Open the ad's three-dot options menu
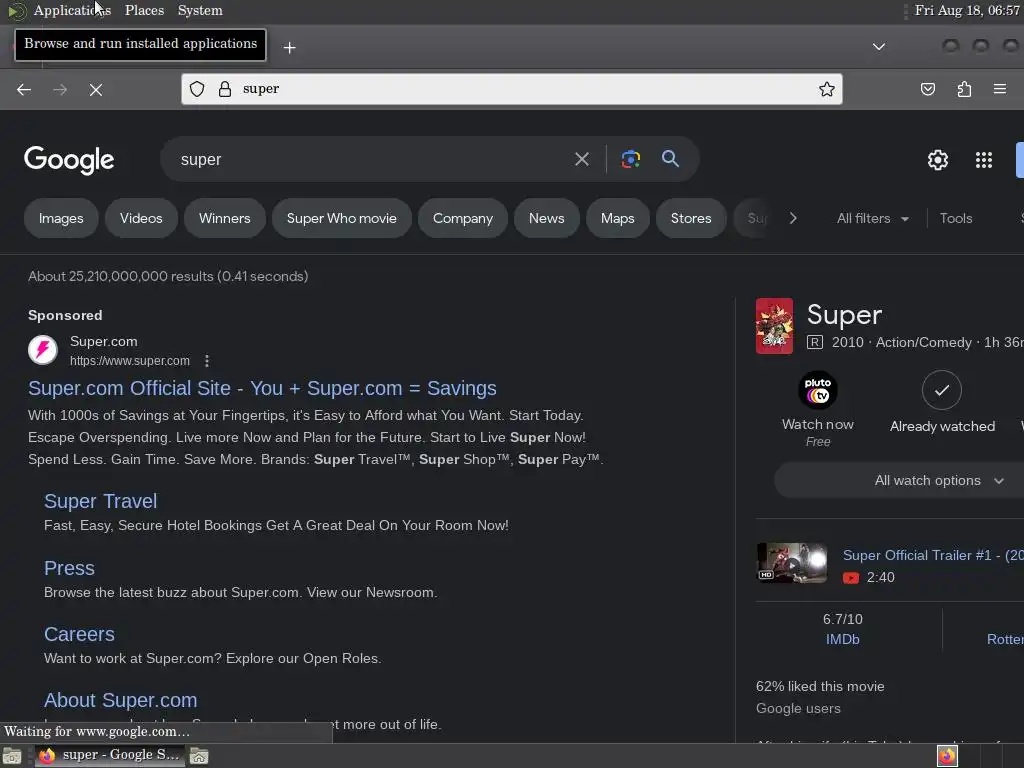The image size is (1024, 768). click(x=206, y=360)
